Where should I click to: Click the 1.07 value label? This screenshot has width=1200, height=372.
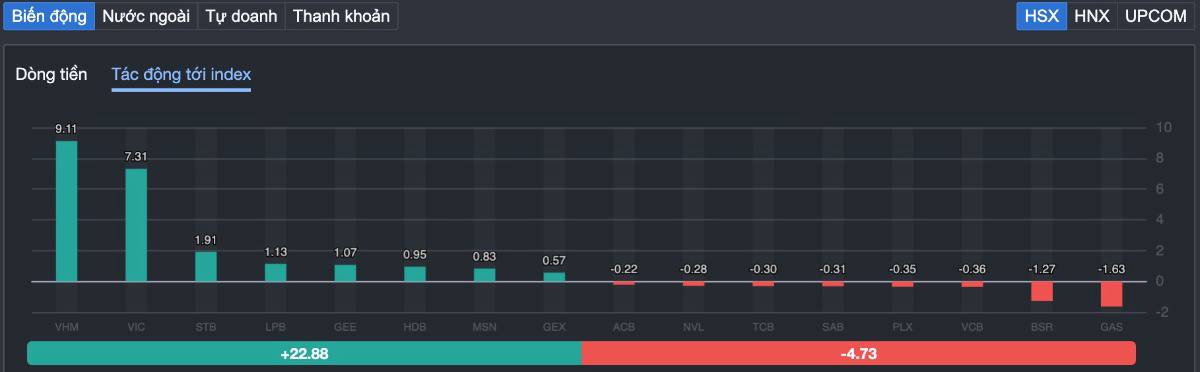pyautogui.click(x=345, y=253)
